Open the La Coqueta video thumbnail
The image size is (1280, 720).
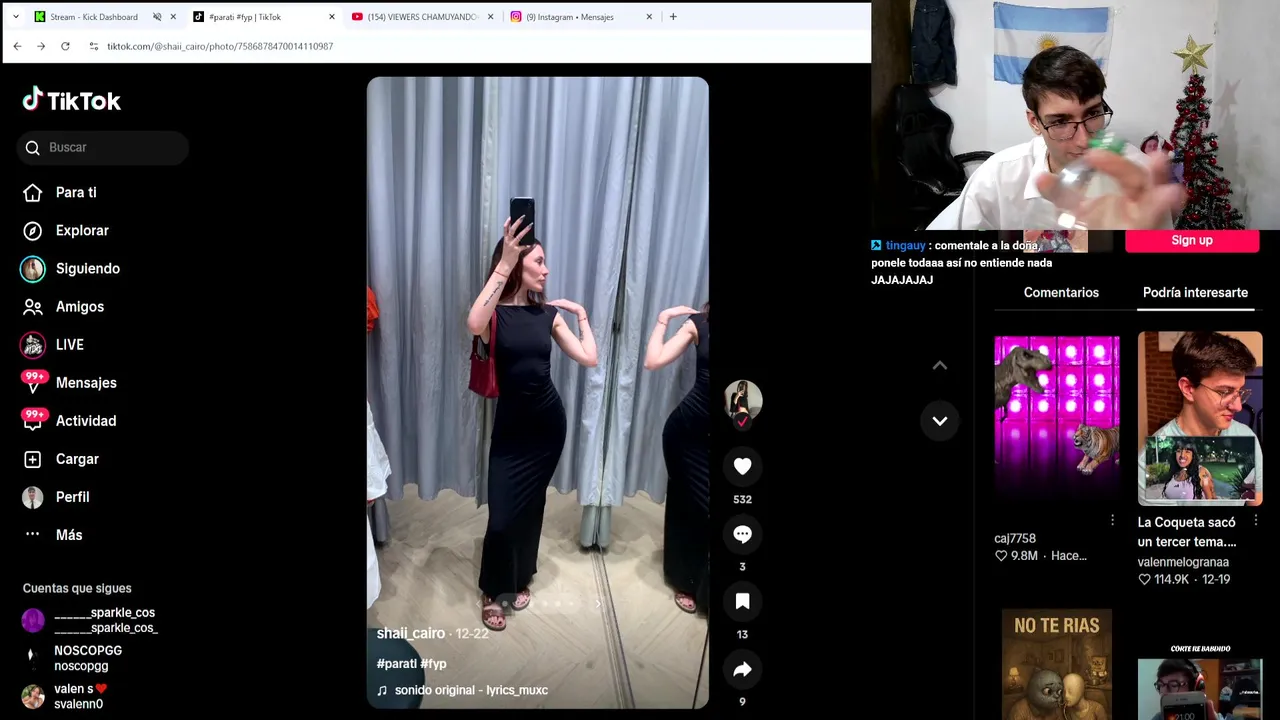1200,421
